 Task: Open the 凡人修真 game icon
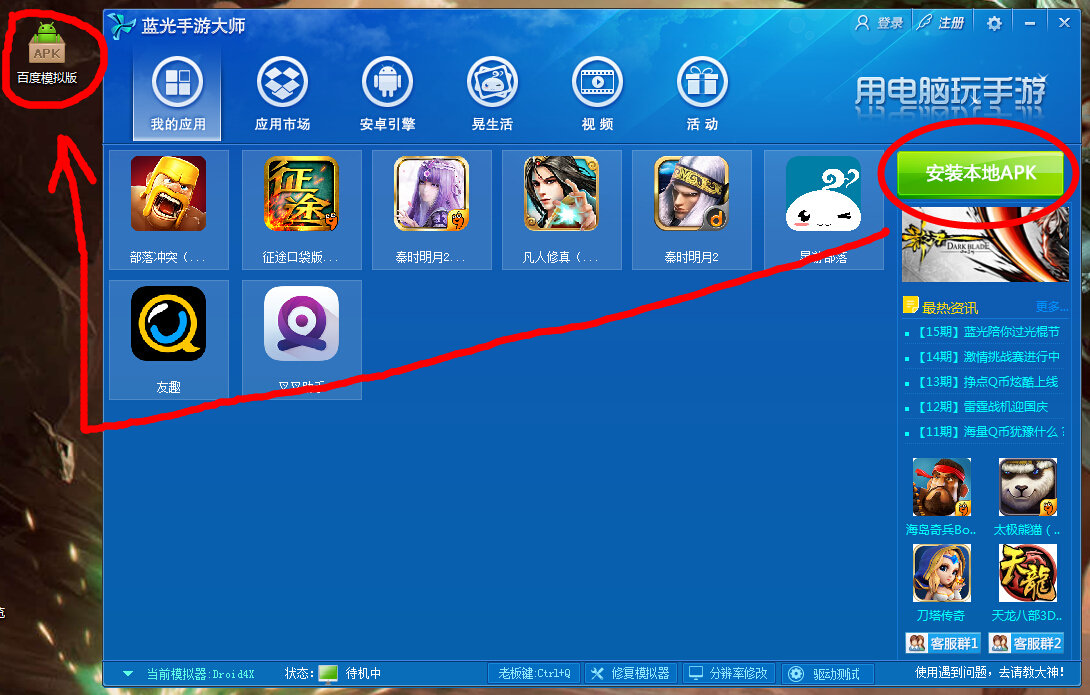coord(561,194)
